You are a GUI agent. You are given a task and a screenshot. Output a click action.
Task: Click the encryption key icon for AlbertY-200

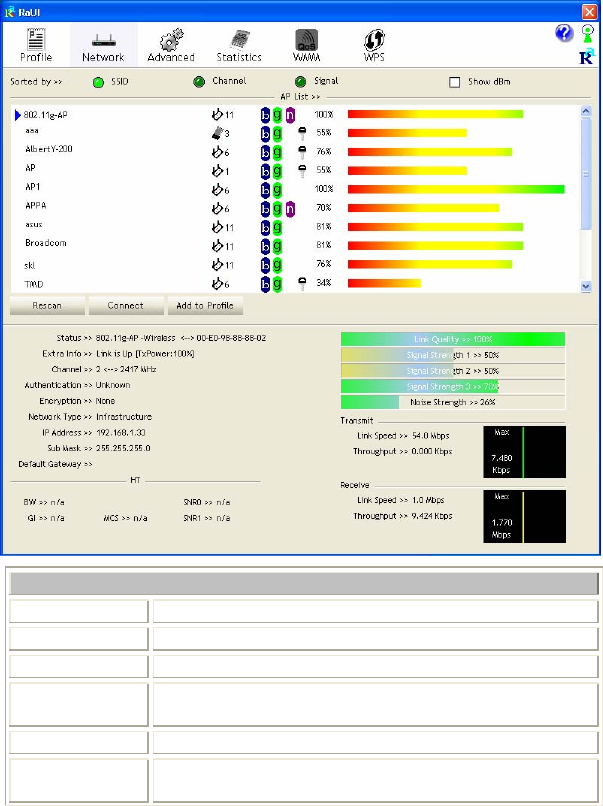pyautogui.click(x=302, y=153)
